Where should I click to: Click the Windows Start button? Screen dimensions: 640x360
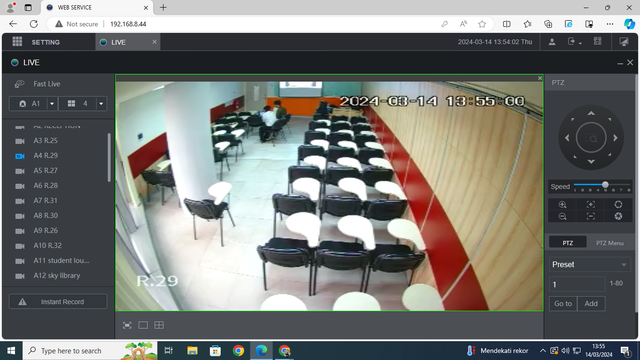(11, 351)
